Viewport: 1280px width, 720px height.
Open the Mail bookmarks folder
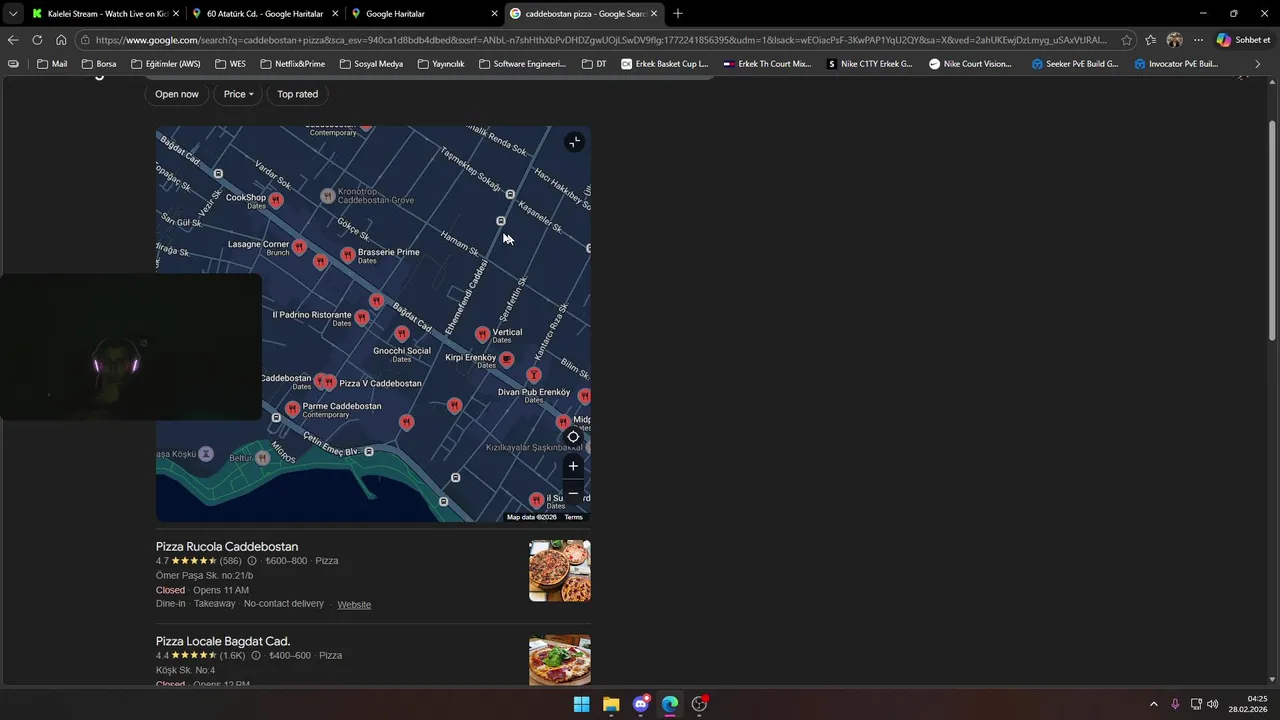coord(52,64)
